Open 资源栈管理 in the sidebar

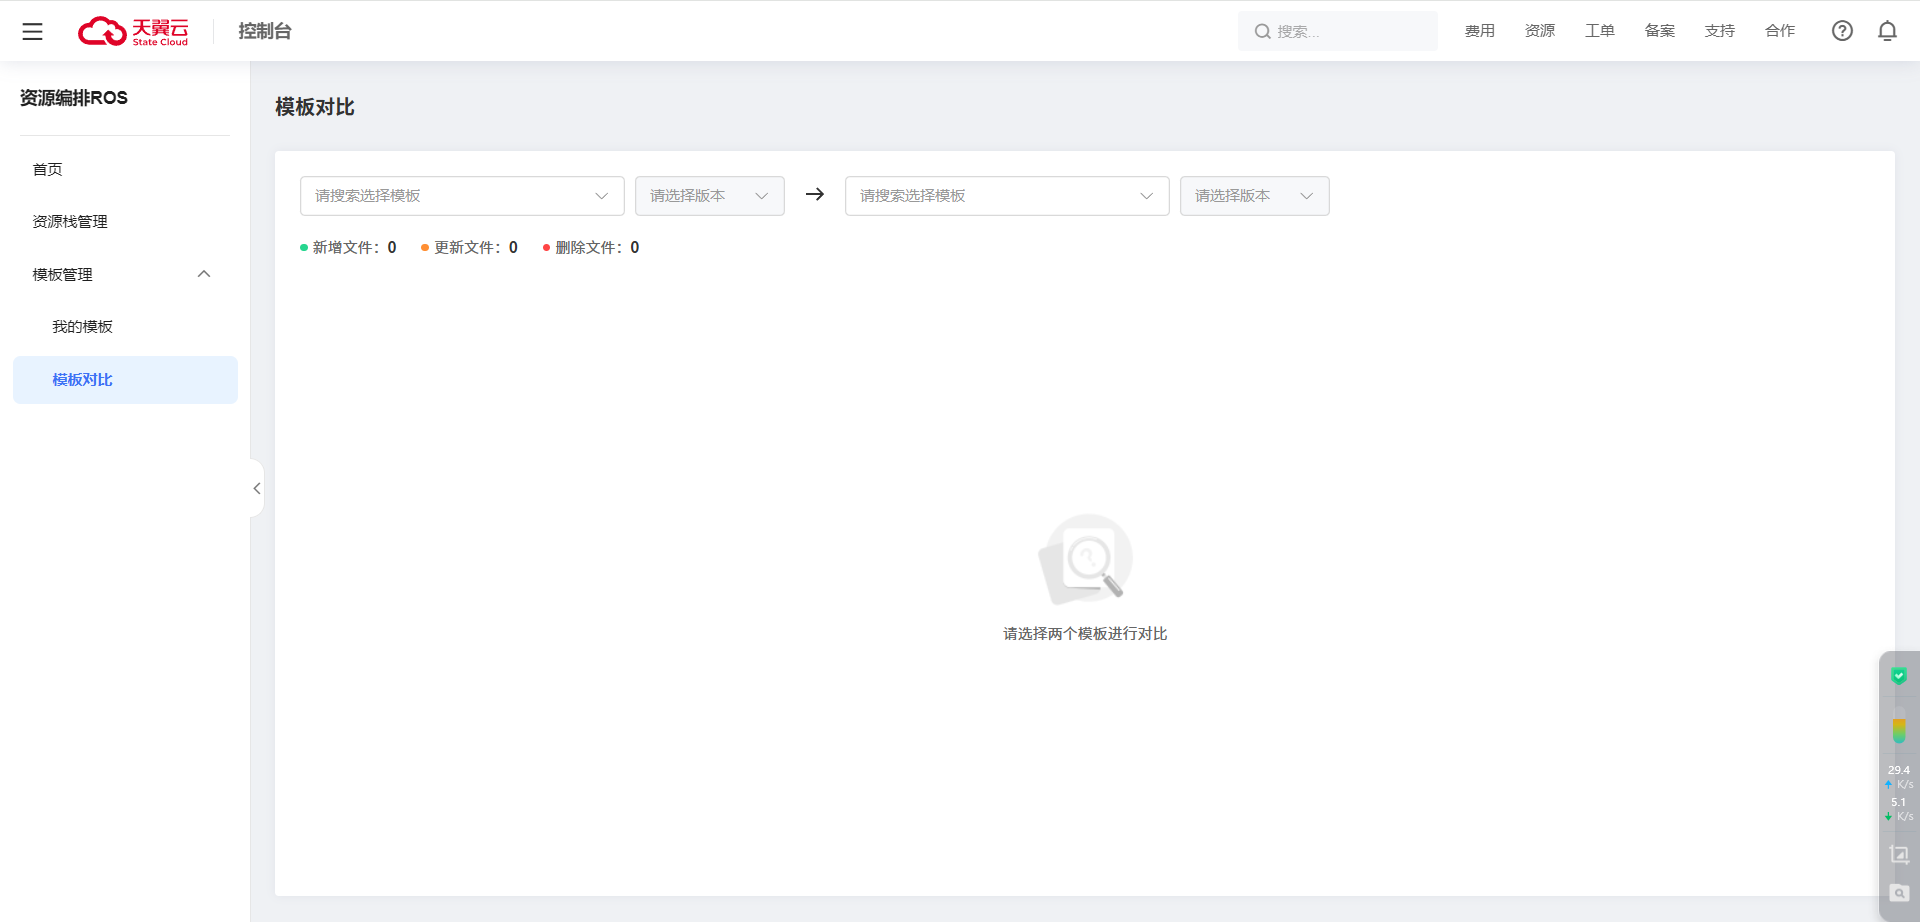[x=70, y=222]
